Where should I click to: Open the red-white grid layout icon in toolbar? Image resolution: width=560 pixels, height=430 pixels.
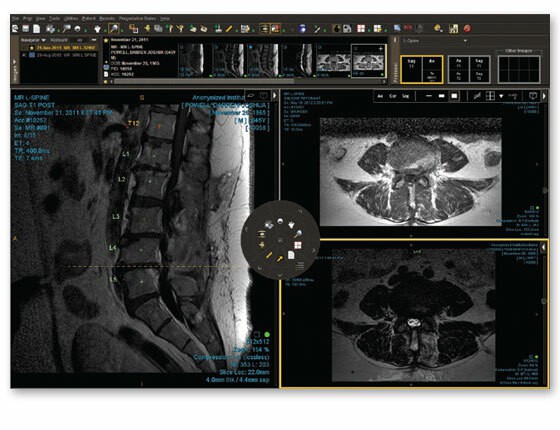pyautogui.click(x=361, y=29)
